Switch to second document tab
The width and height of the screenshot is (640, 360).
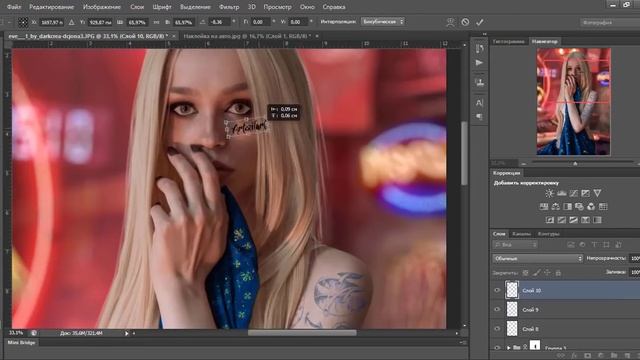tap(247, 36)
